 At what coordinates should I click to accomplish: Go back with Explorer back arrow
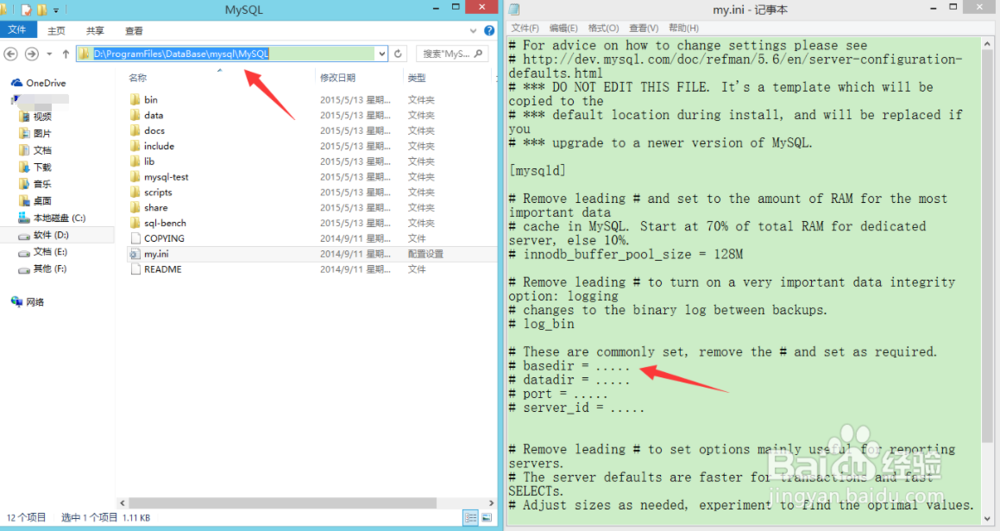[11, 54]
